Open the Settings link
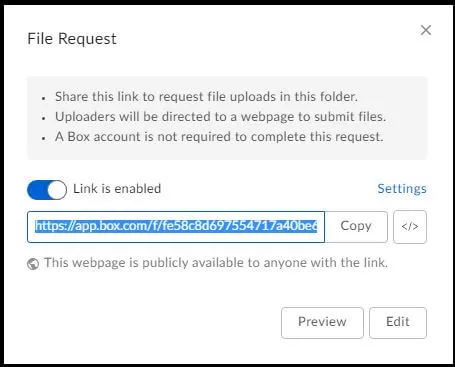Viewport: 455px width, 367px height. click(x=402, y=189)
